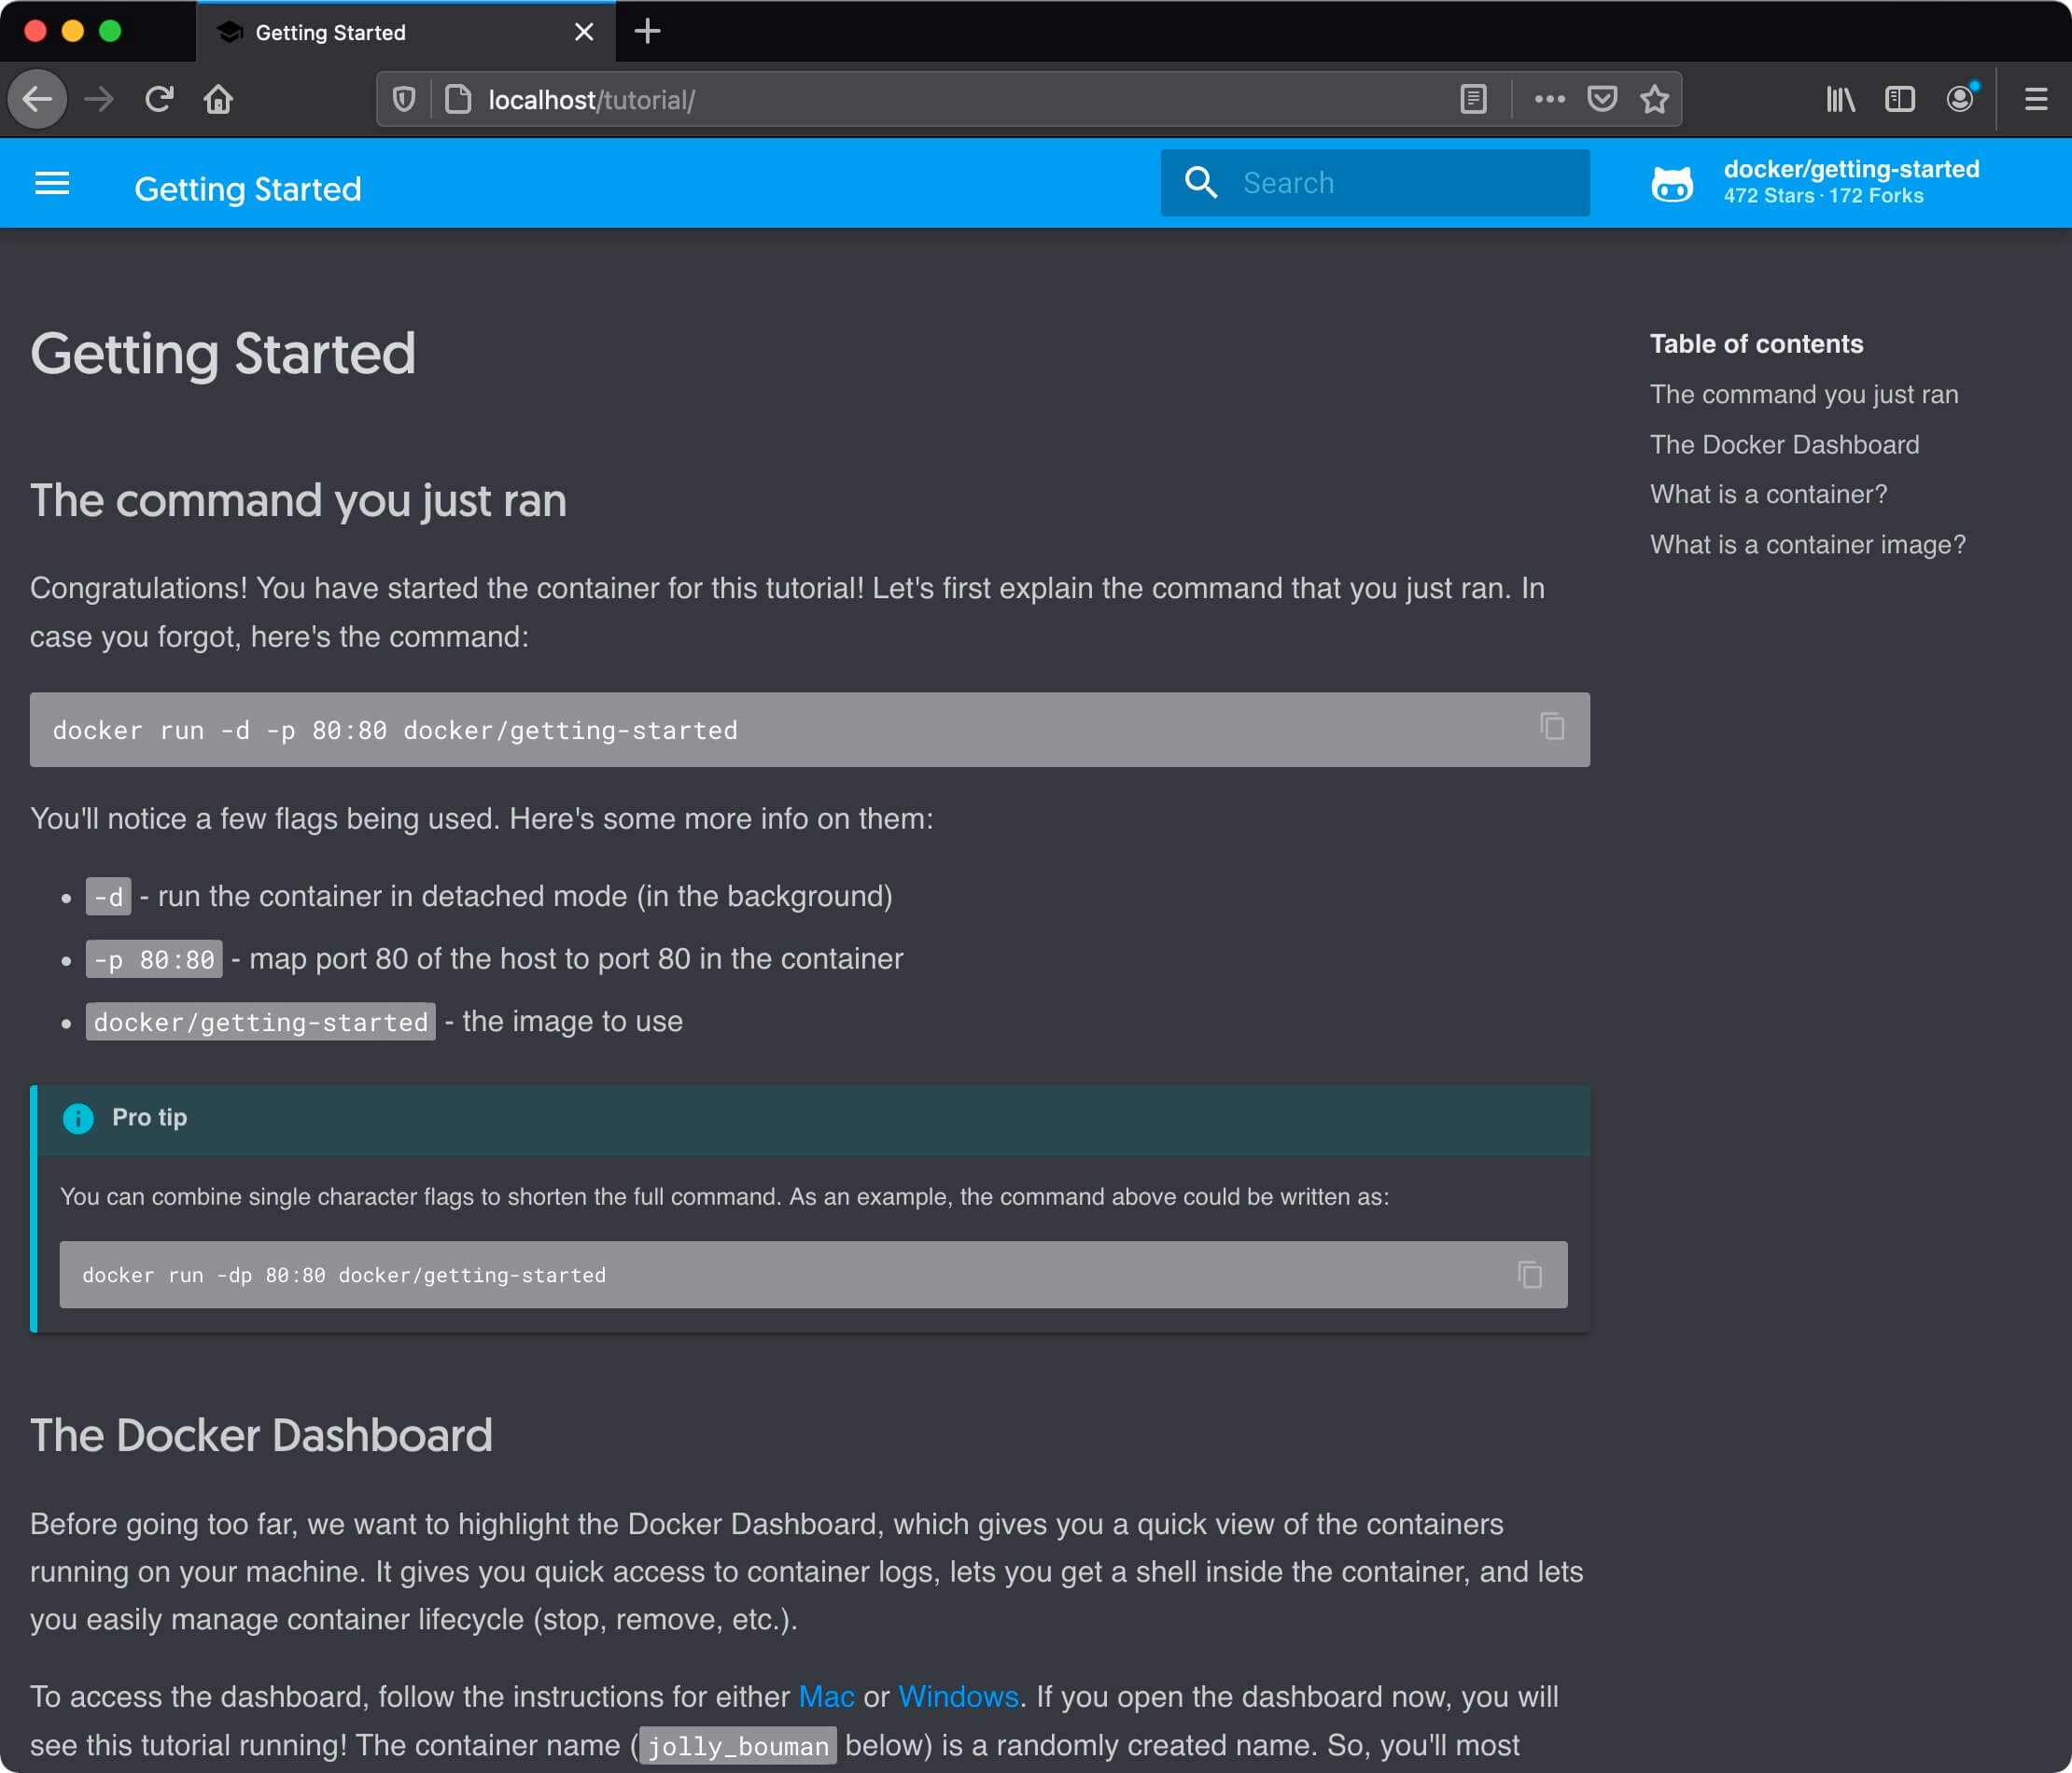Image resolution: width=2072 pixels, height=1773 pixels.
Task: Click the Pro tip info icon
Action: pyautogui.click(x=78, y=1118)
